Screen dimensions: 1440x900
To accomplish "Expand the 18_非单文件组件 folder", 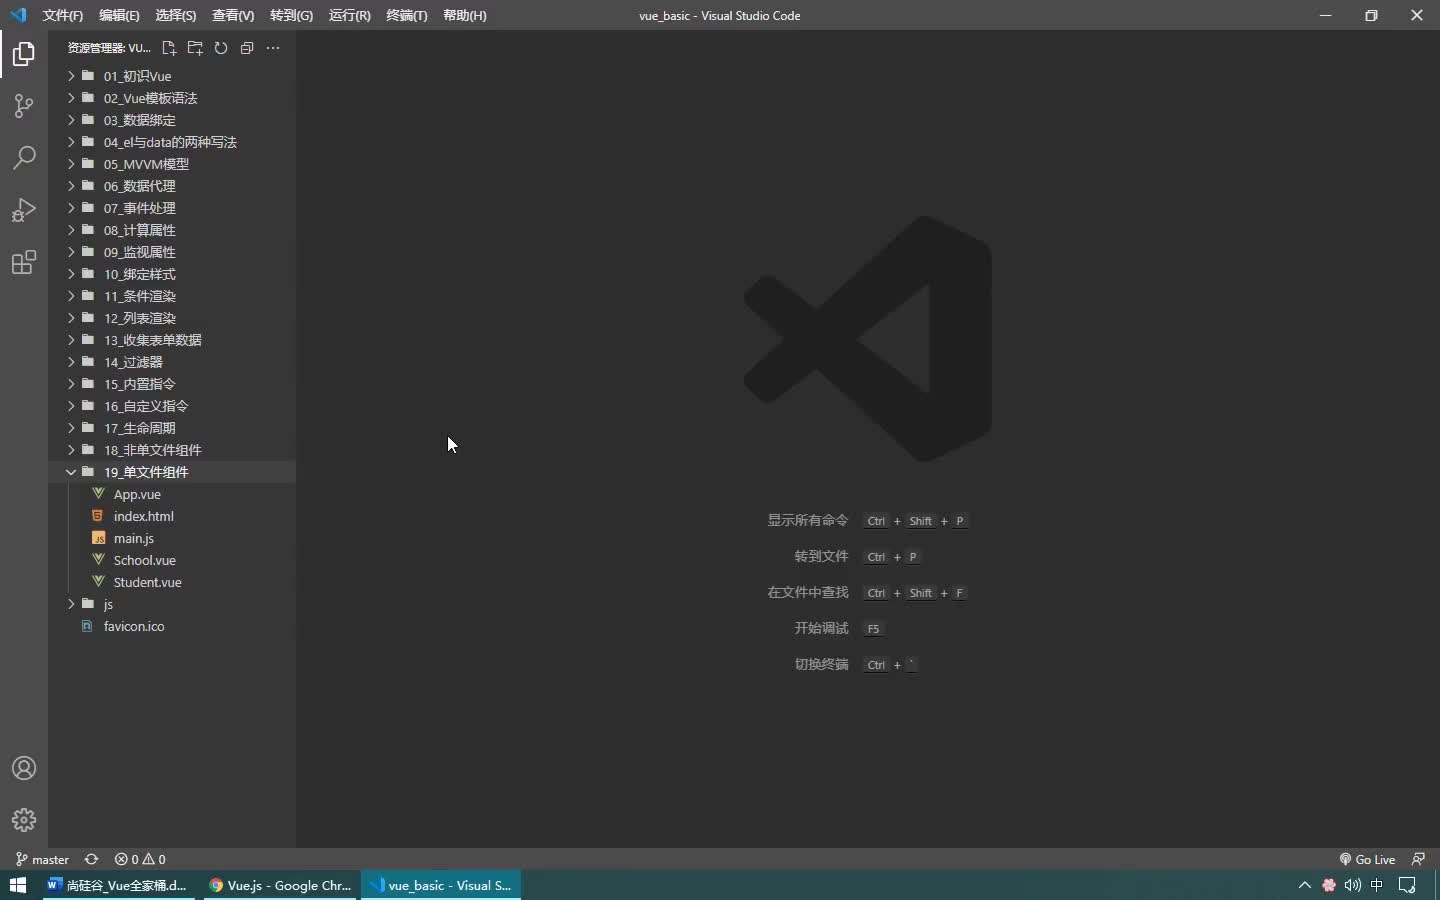I will [172, 450].
